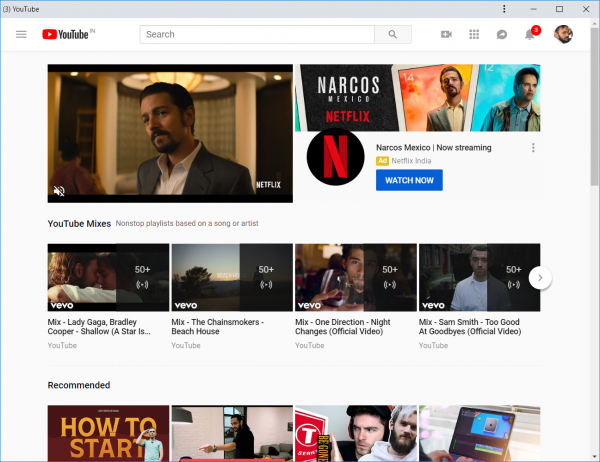Click YouTube label under Chainsmokers mix
This screenshot has width=600, height=462.
pos(186,346)
